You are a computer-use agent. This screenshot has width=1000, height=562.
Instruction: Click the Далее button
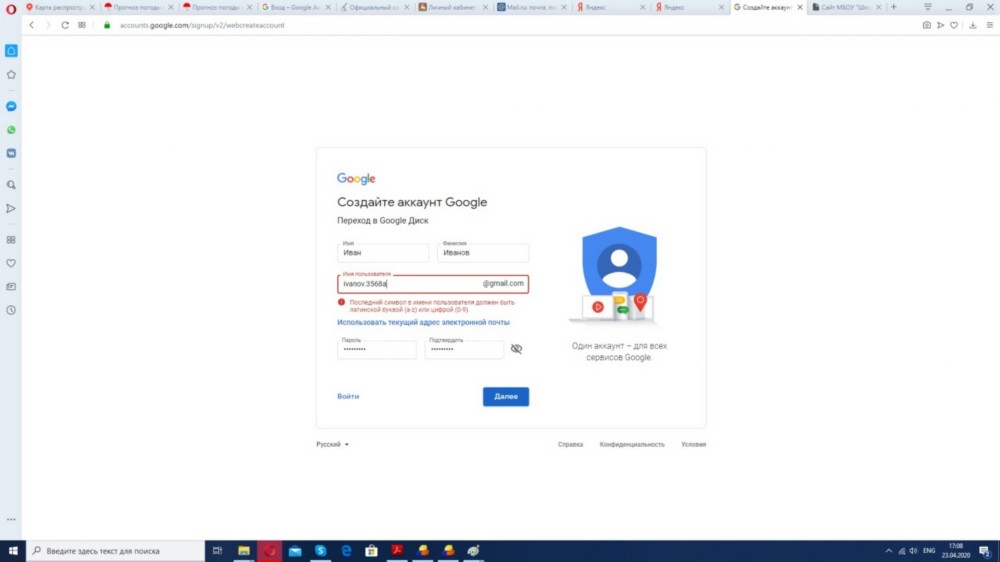(505, 396)
